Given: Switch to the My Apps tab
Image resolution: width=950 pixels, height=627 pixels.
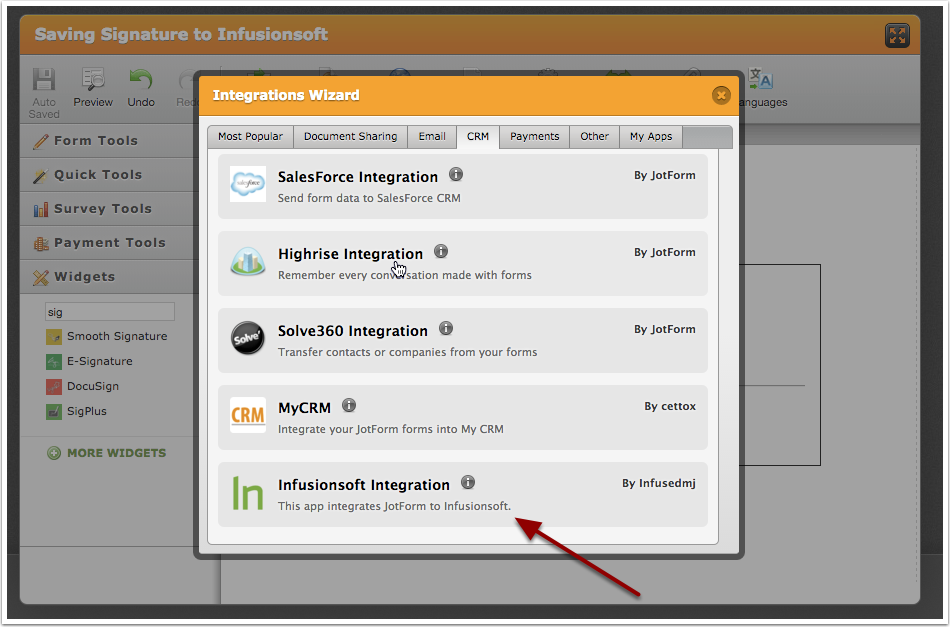Looking at the screenshot, I should [x=651, y=137].
